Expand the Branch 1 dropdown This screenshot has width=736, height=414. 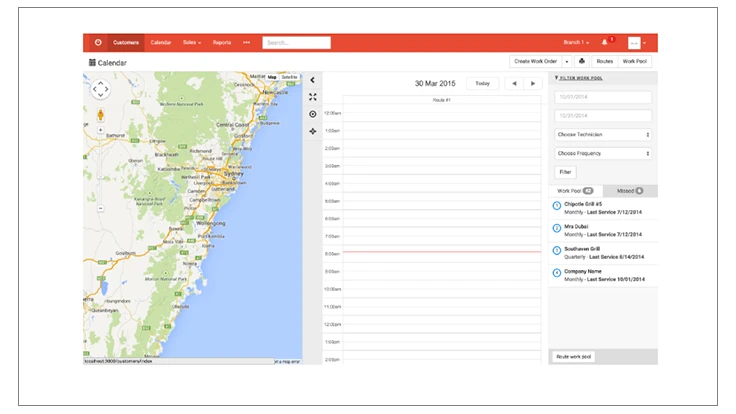(x=576, y=43)
